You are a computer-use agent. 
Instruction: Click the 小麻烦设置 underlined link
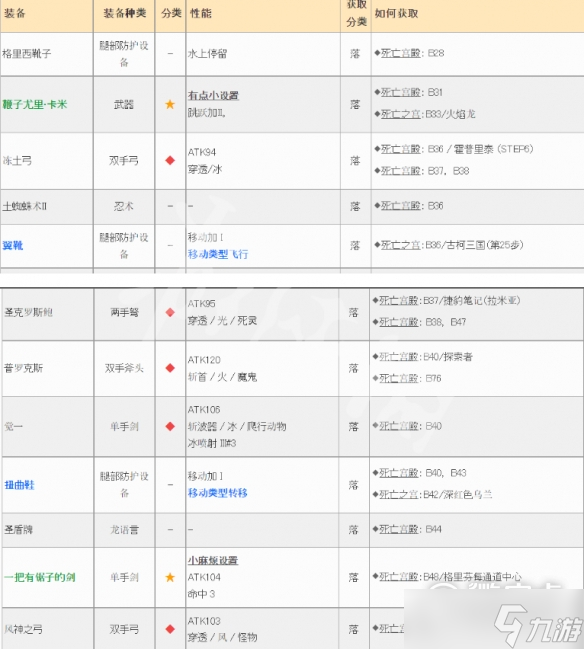click(x=213, y=560)
